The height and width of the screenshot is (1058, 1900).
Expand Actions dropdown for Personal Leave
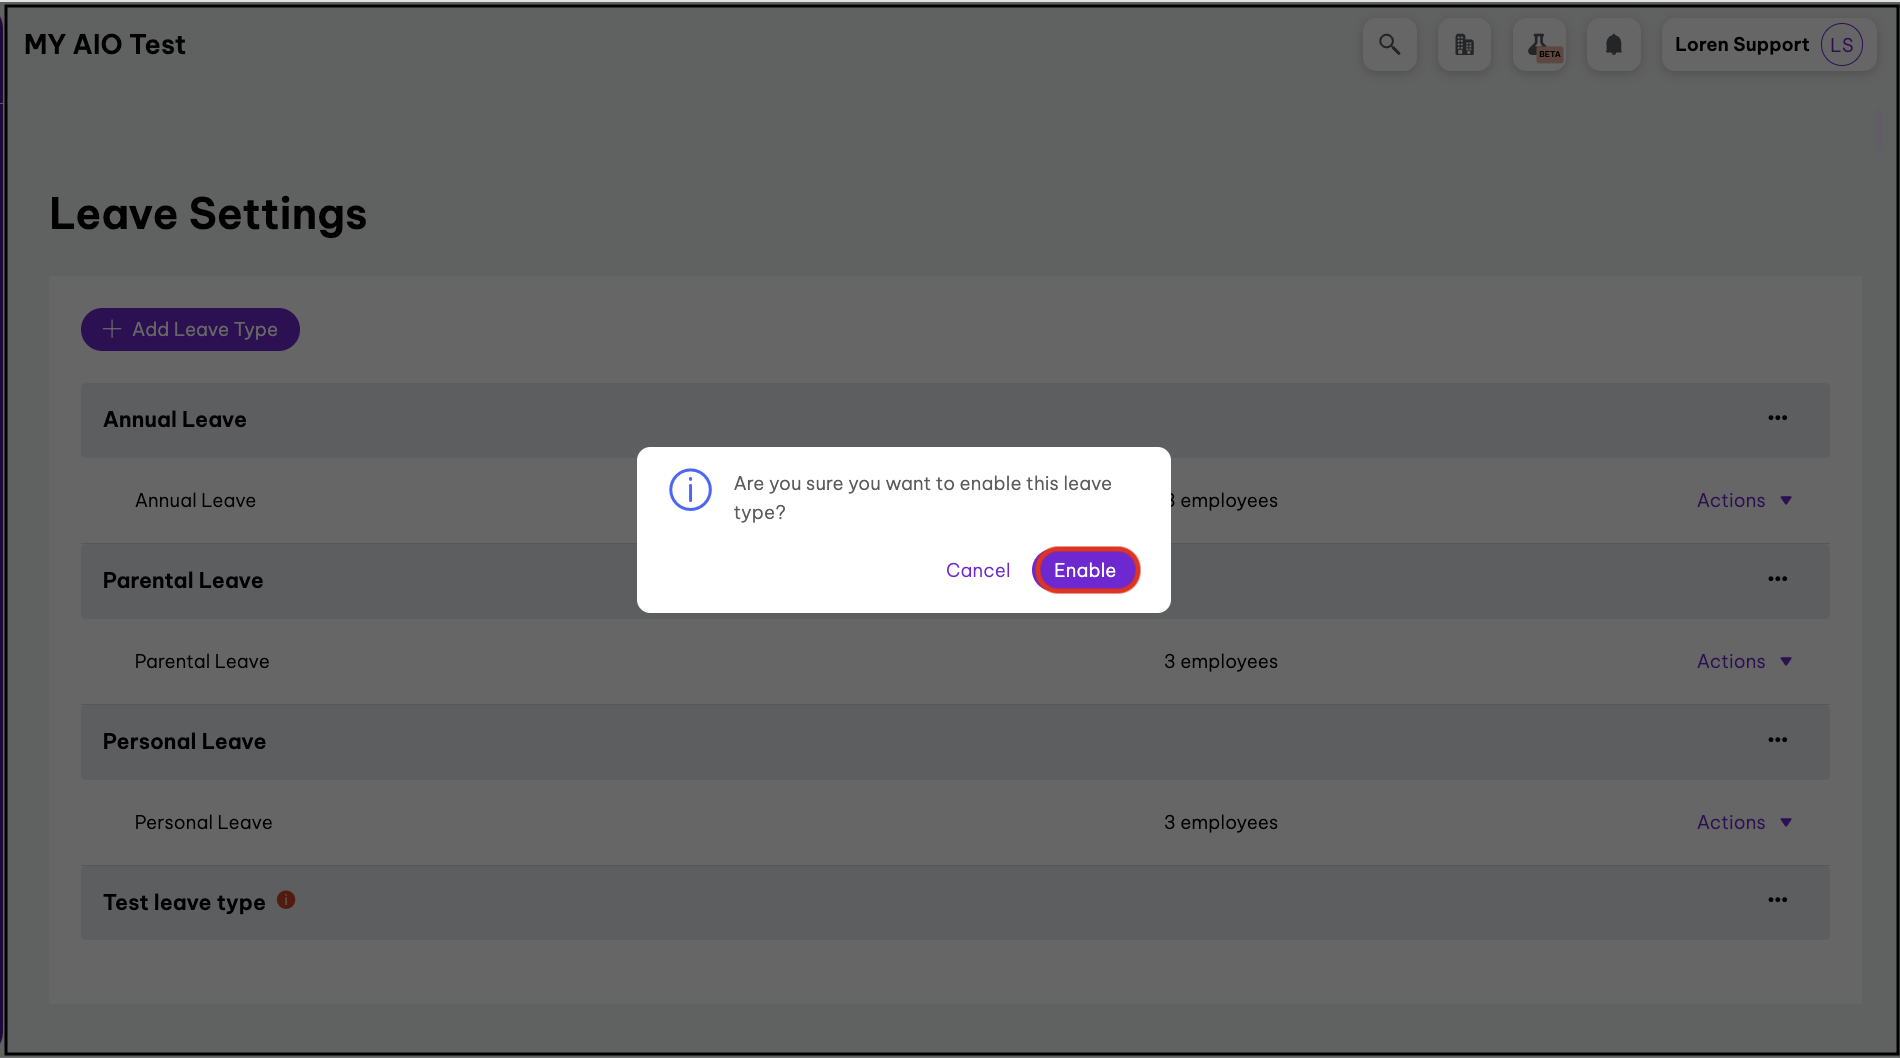click(x=1743, y=823)
